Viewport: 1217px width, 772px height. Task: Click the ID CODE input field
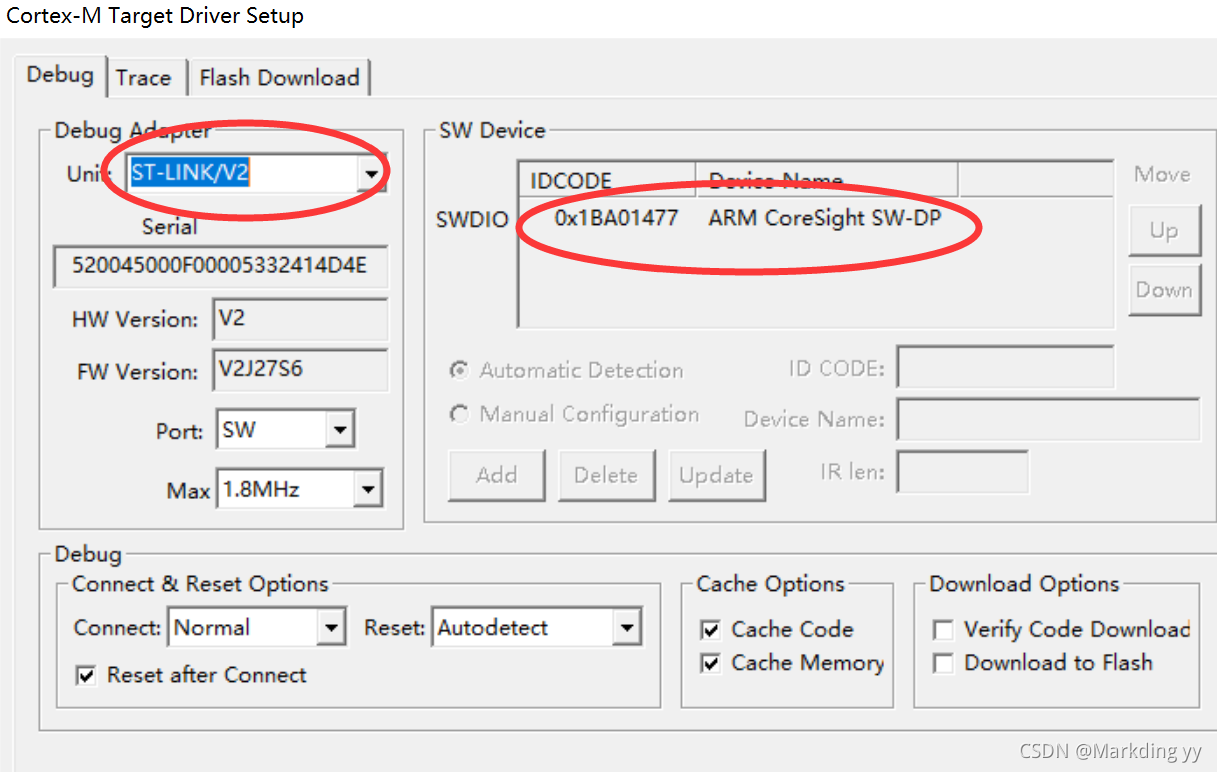(x=1005, y=367)
